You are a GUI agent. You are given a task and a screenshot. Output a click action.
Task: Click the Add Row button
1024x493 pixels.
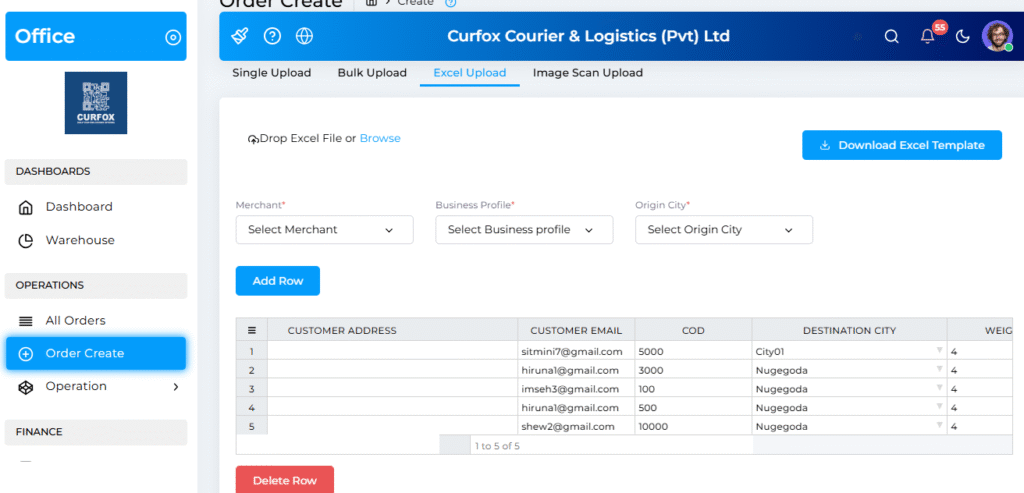click(x=277, y=281)
